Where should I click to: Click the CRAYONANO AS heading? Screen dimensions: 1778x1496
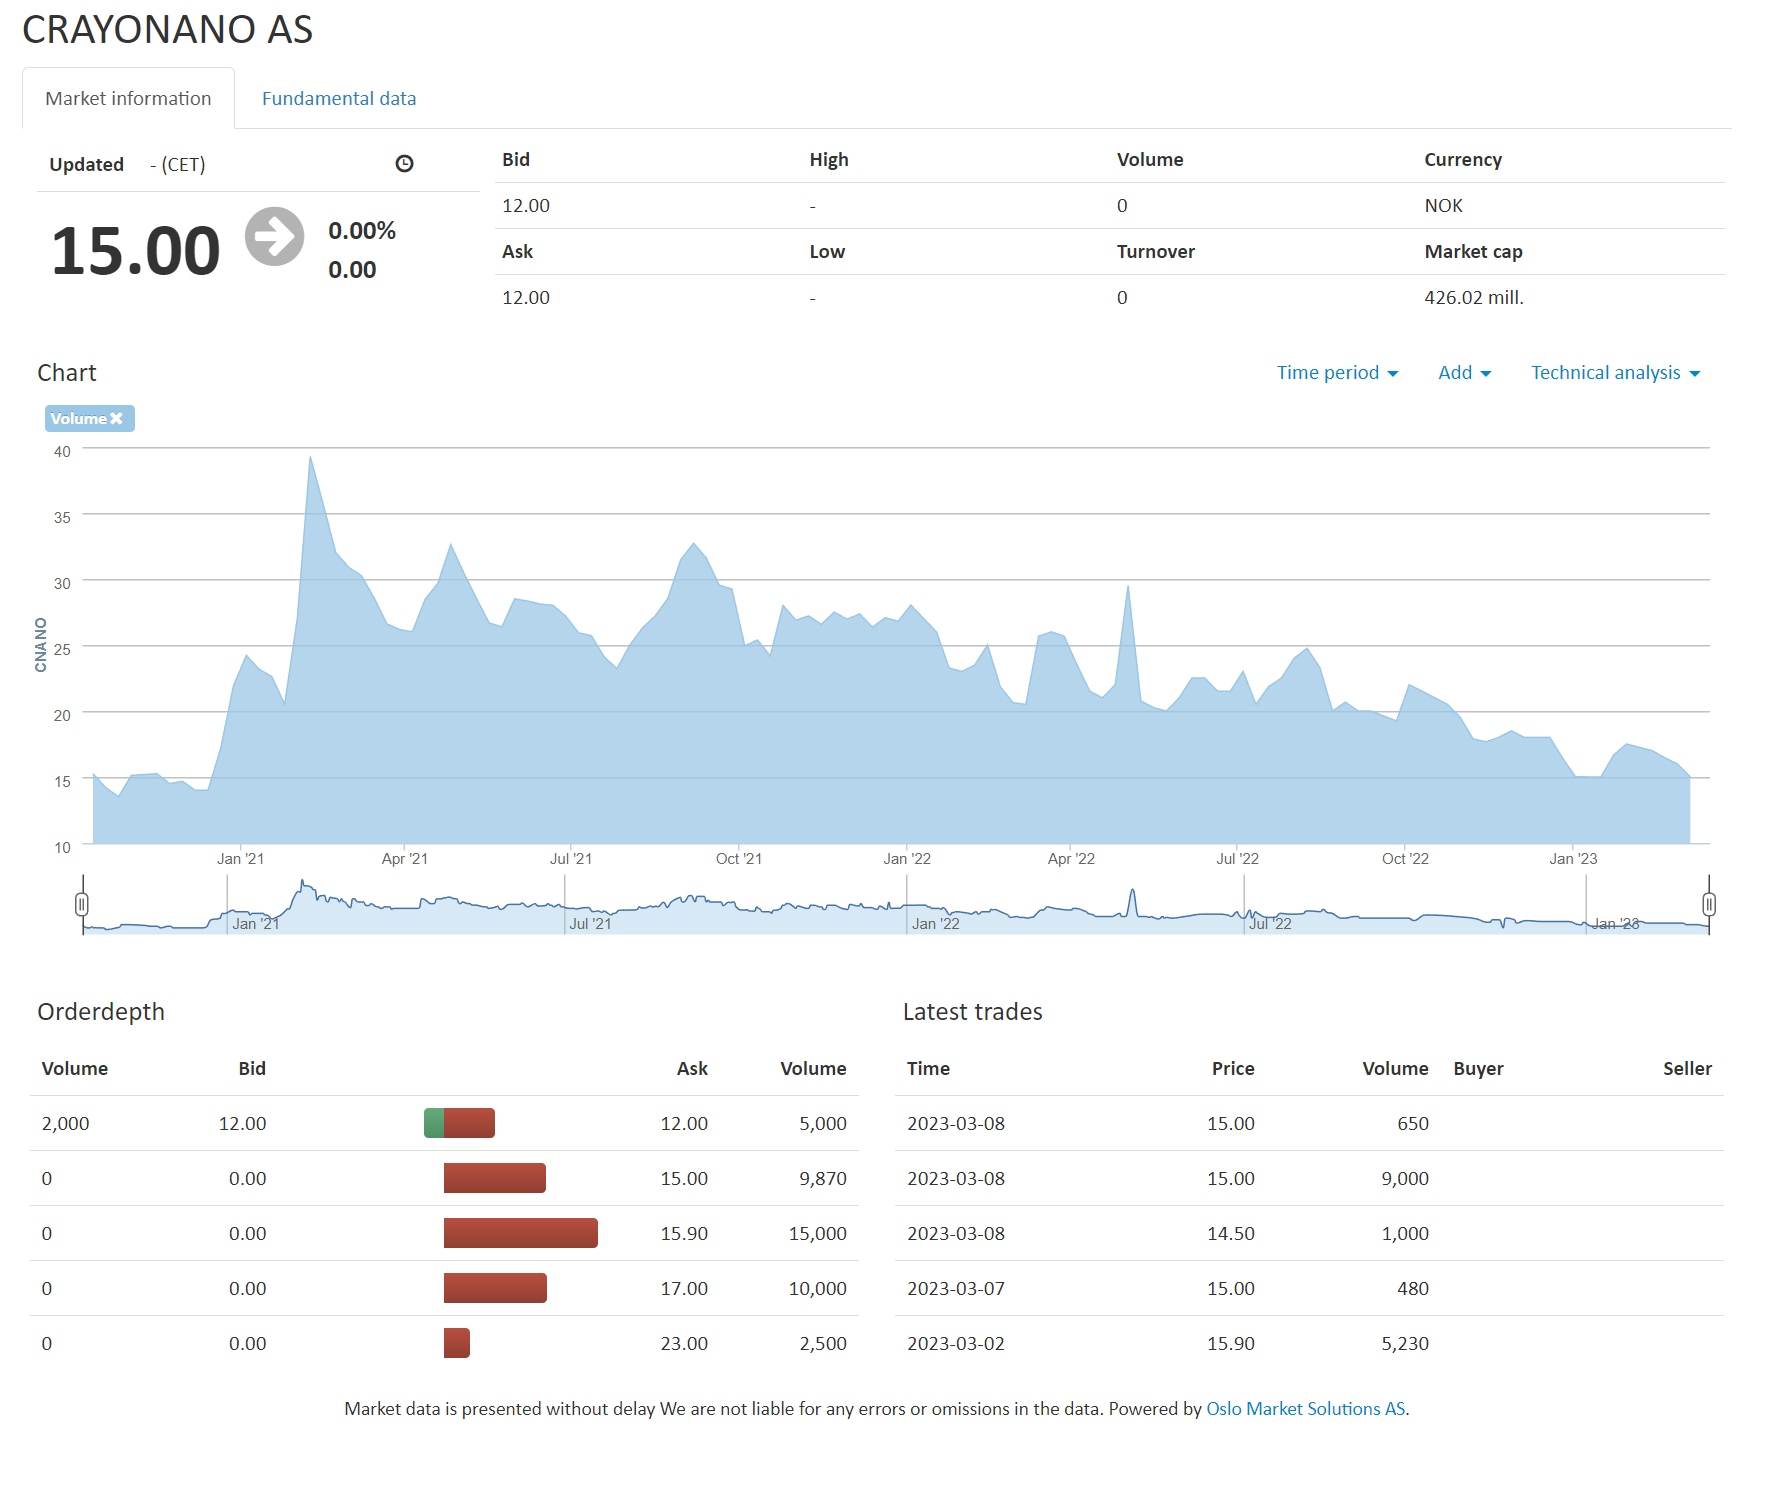pos(168,29)
